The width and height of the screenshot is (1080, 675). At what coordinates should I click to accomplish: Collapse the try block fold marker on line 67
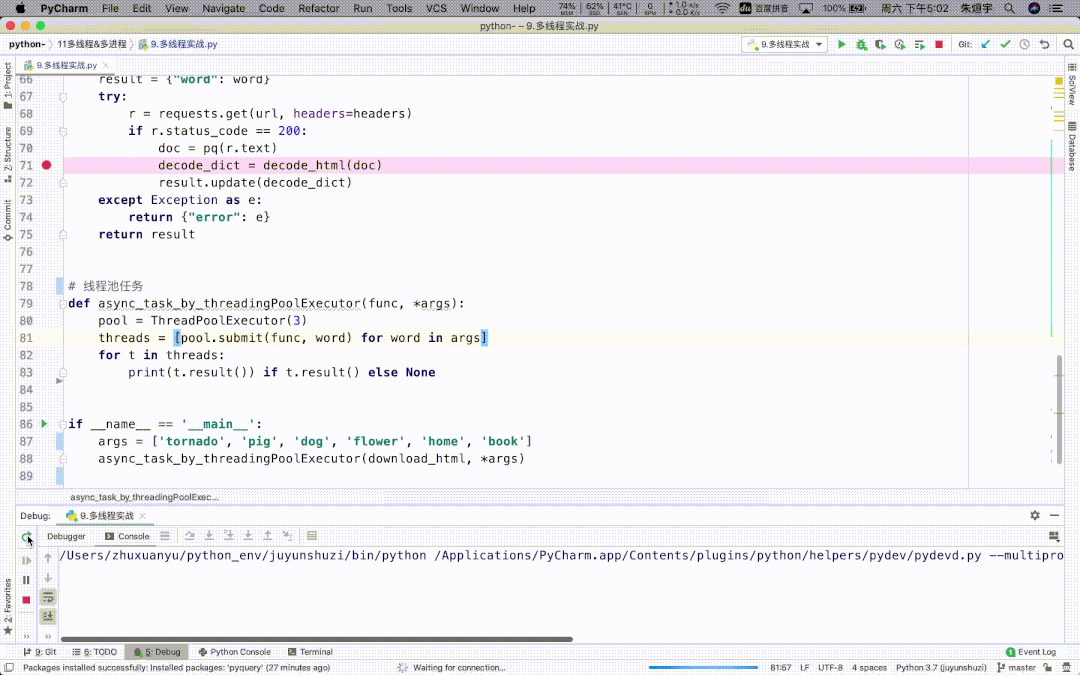point(63,97)
